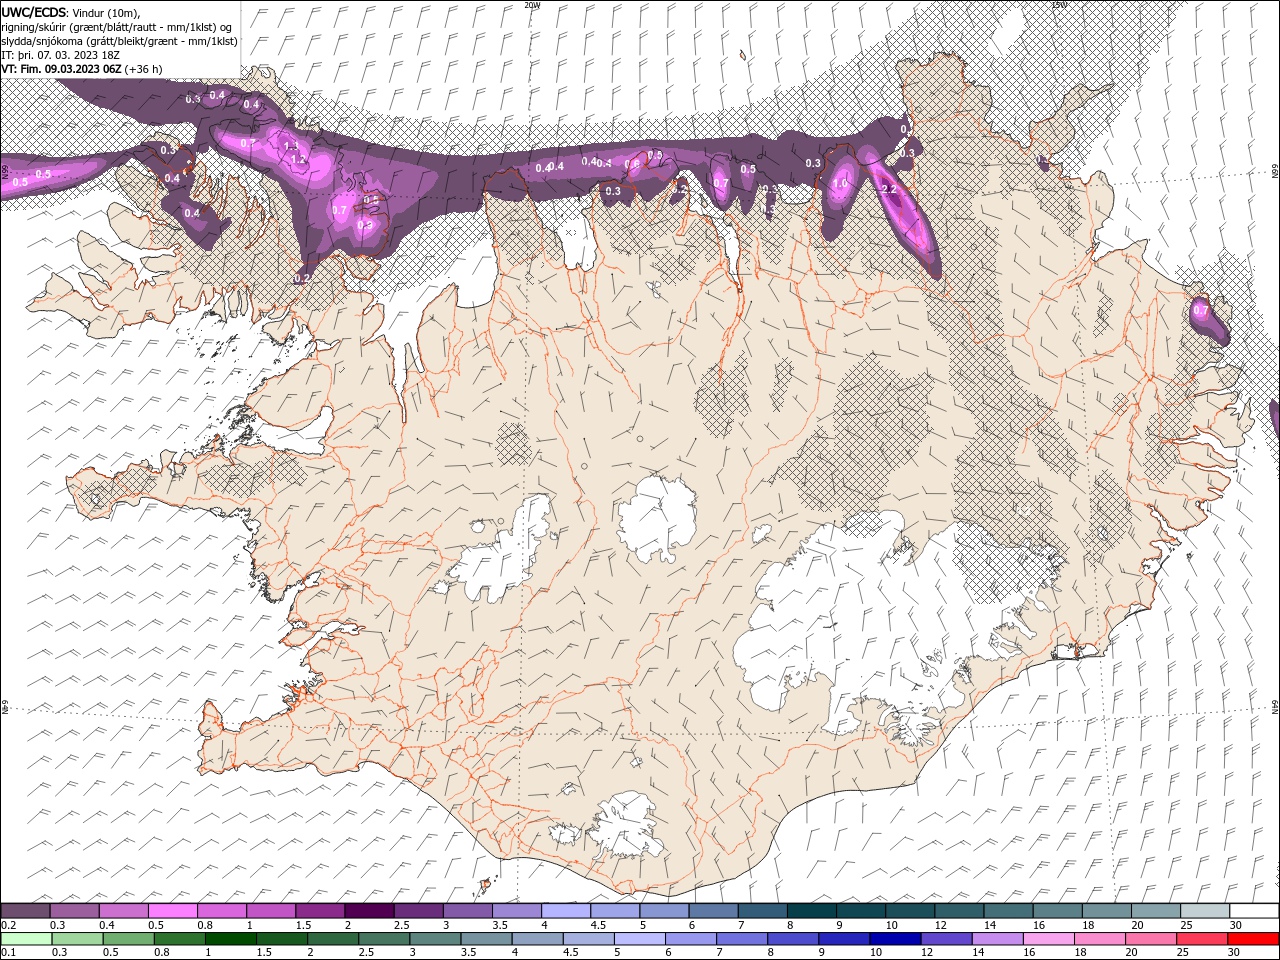Click the bright red rain swatch labeled 30
The width and height of the screenshot is (1280, 960).
point(1253,939)
